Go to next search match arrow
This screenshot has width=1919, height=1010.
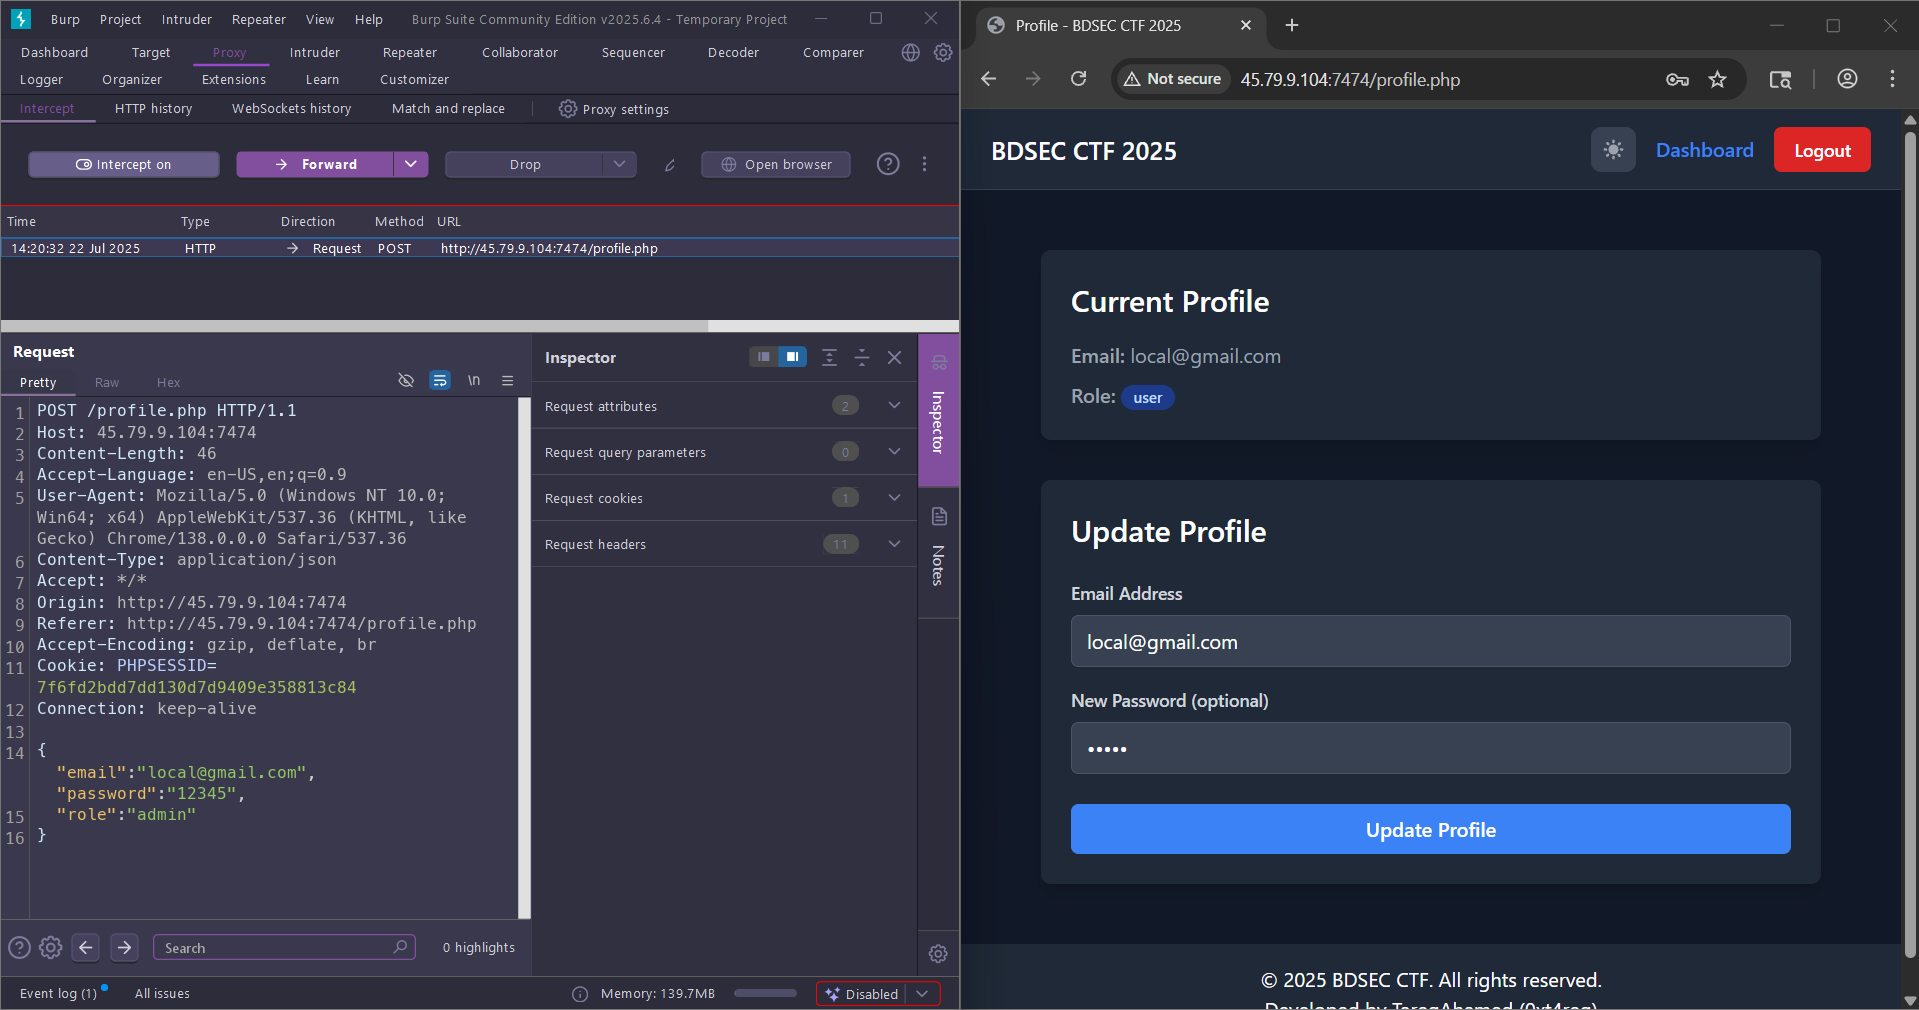point(124,947)
